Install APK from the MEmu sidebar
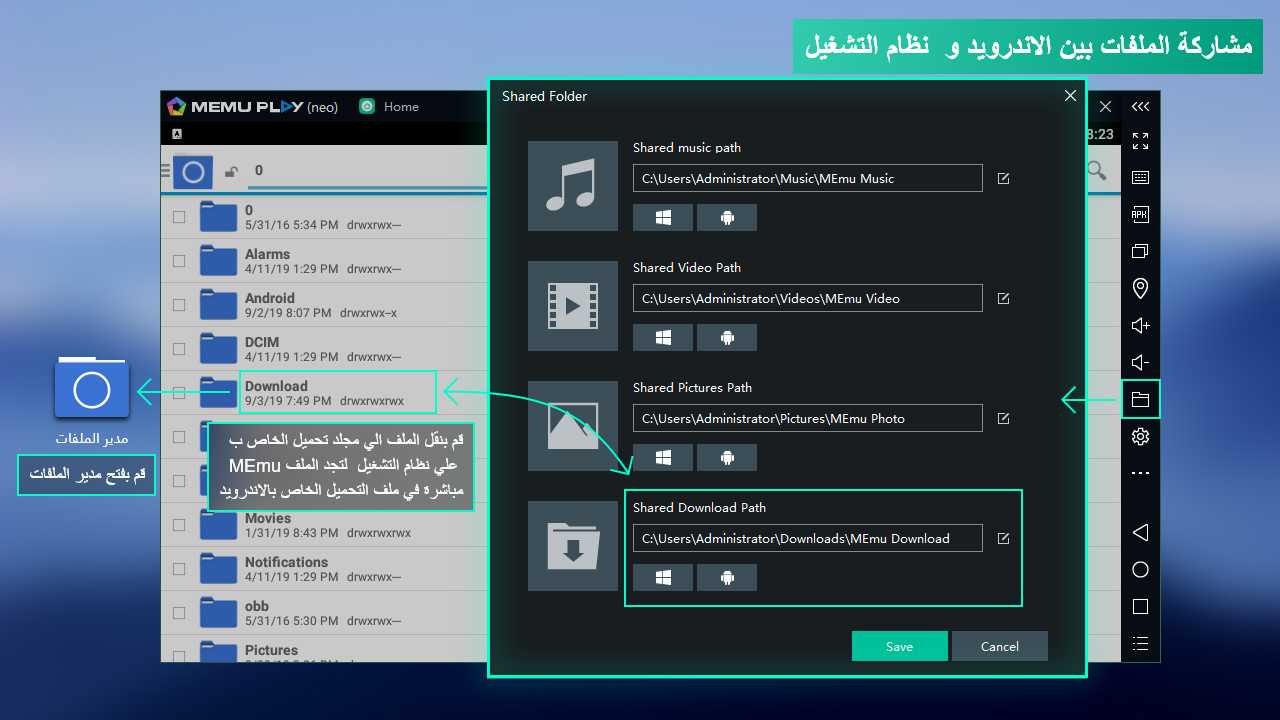Screen dimensions: 1280x720 coord(1140,214)
